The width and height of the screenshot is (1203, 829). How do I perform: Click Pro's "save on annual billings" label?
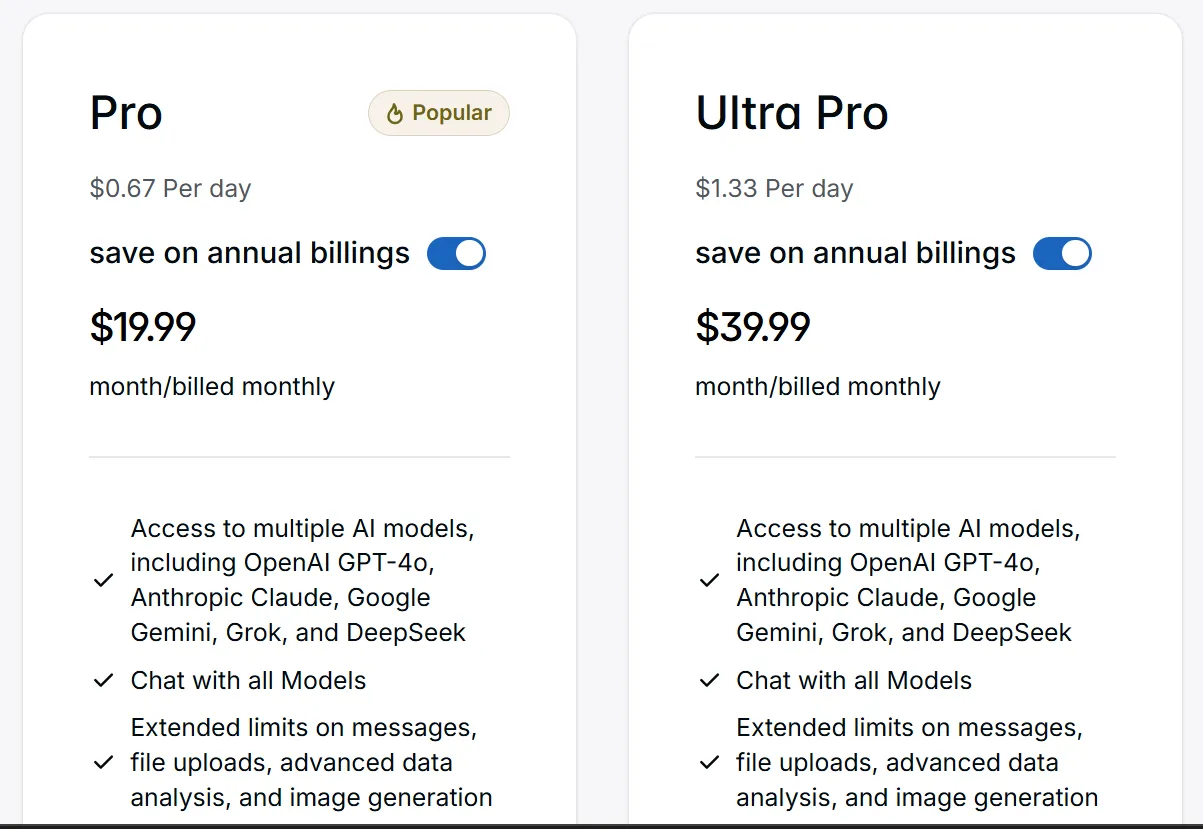tap(249, 253)
